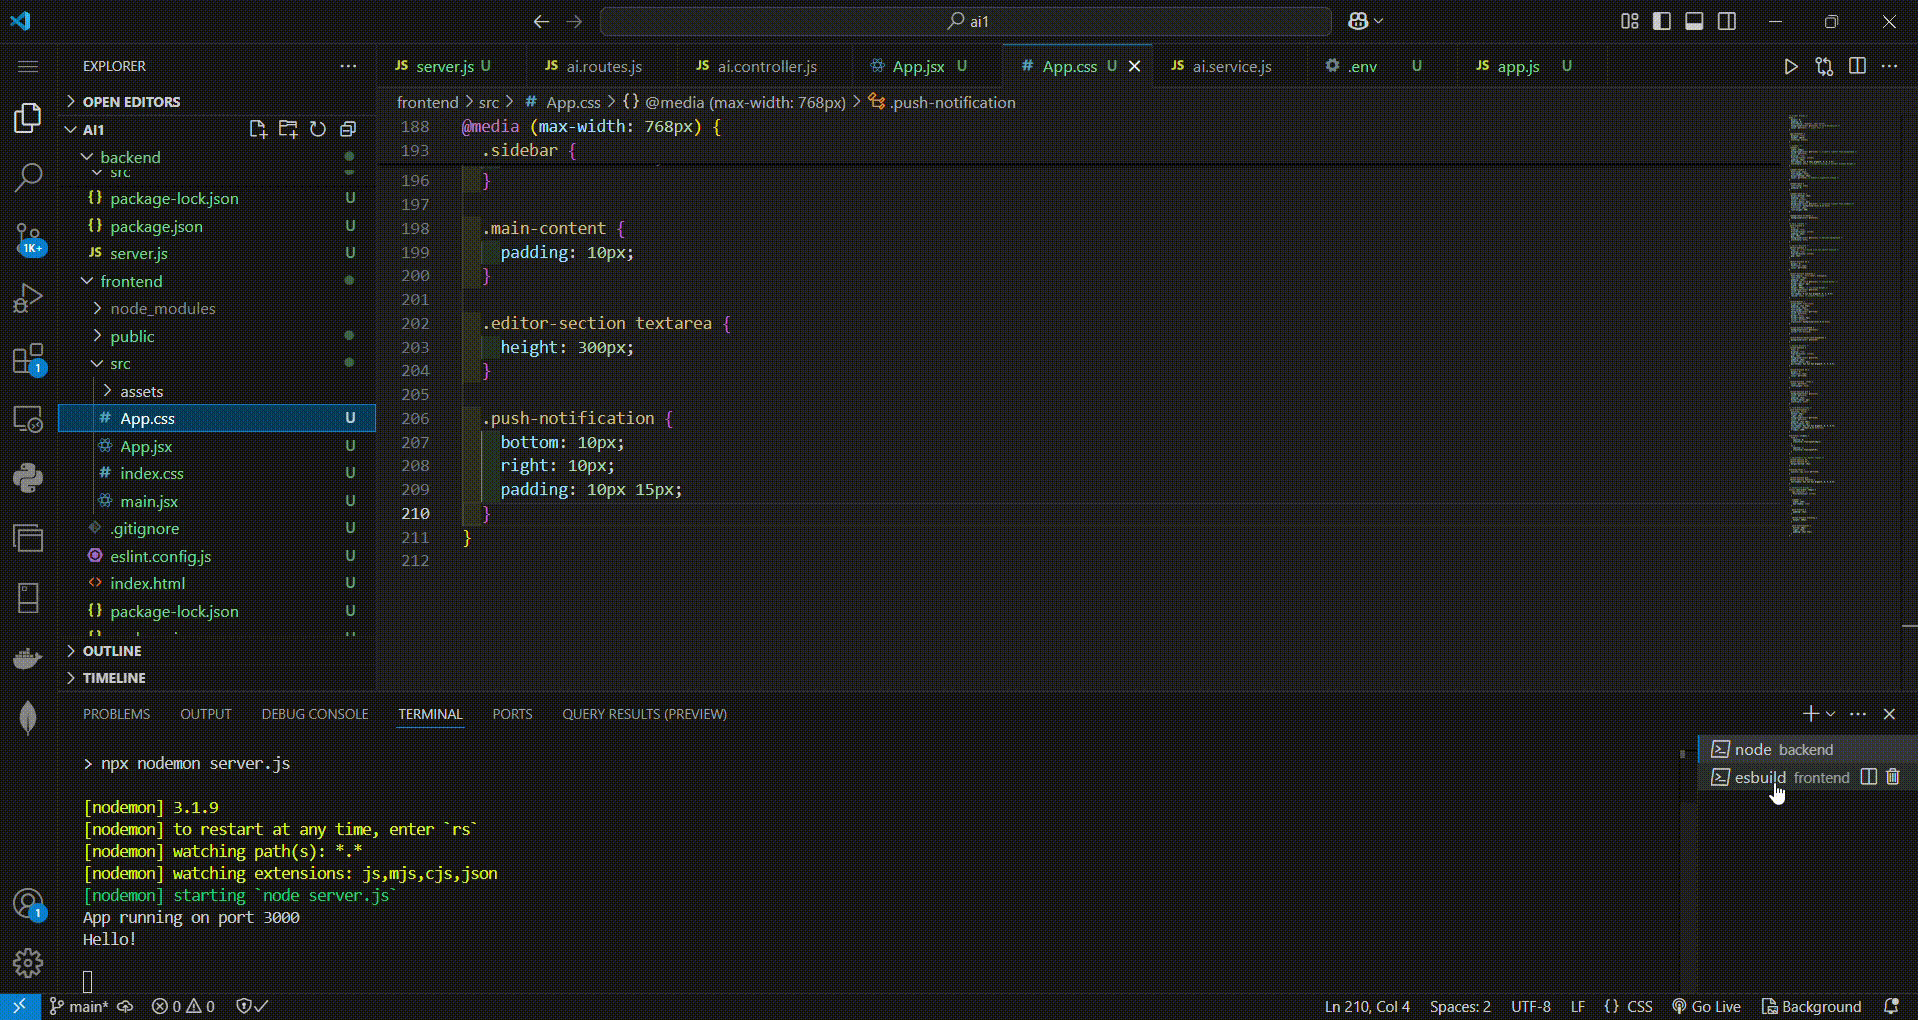This screenshot has width=1918, height=1020.
Task: Open the Problems panel tab
Action: (116, 714)
